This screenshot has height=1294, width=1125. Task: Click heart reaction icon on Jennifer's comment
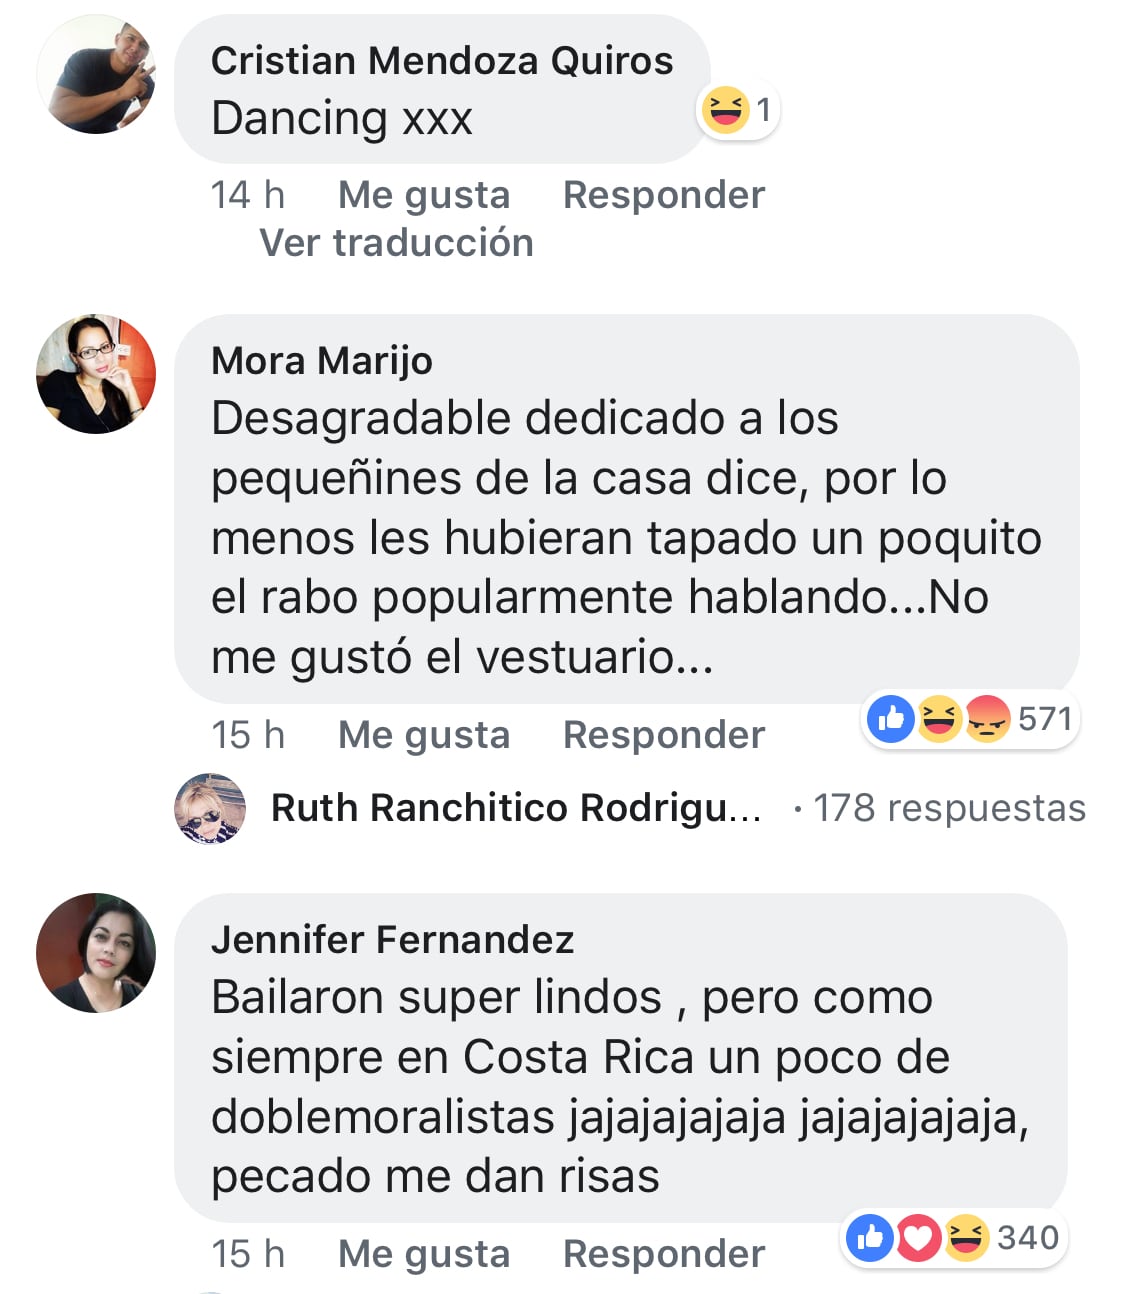click(917, 1238)
